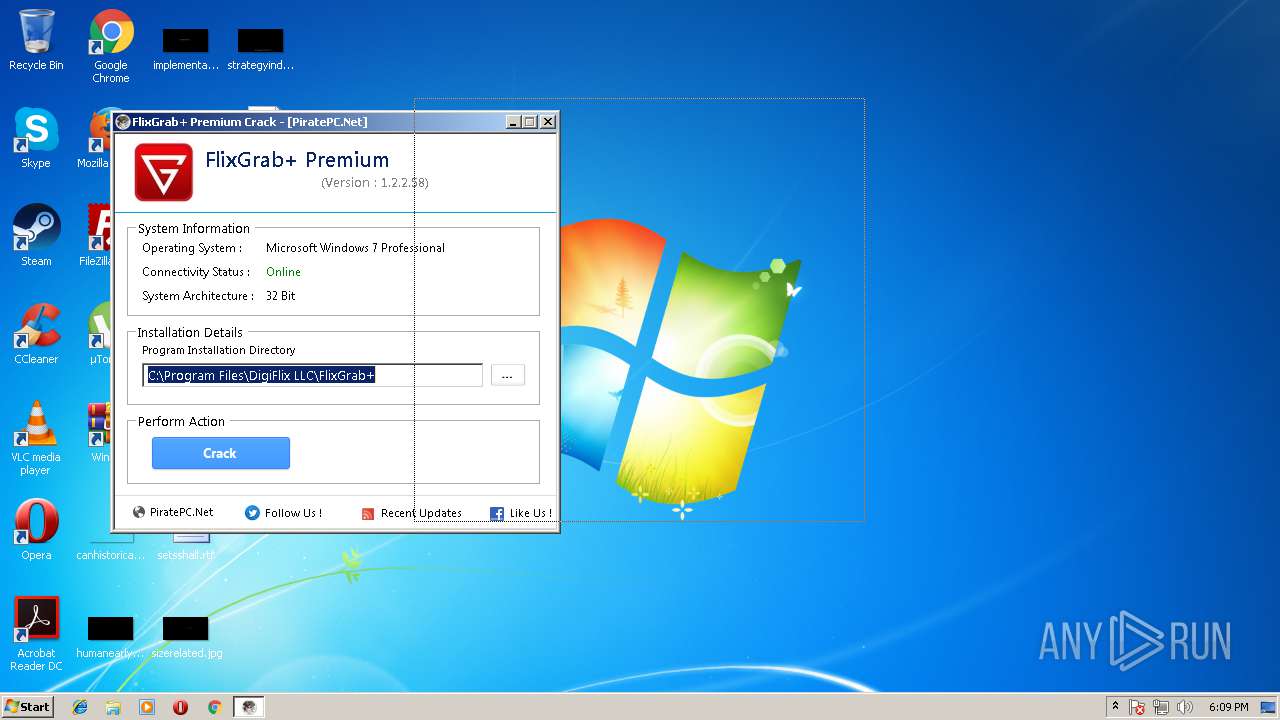Image resolution: width=1280 pixels, height=720 pixels.
Task: Open the Chrome taskbar icon
Action: (x=214, y=707)
